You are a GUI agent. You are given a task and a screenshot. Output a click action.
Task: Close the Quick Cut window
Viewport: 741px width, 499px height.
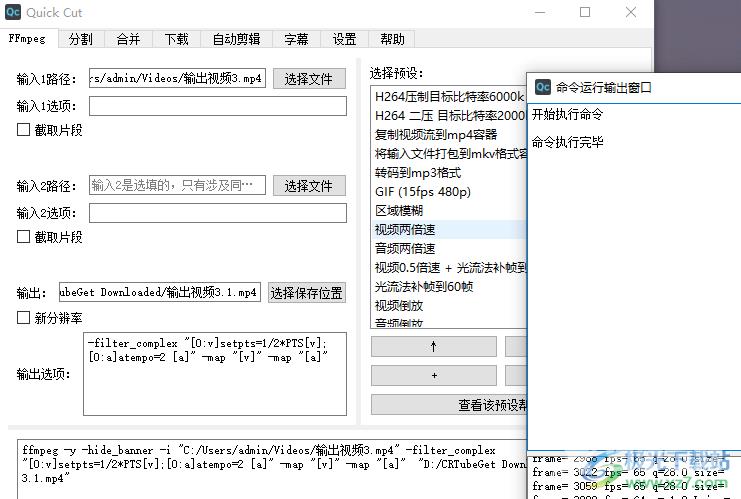pyautogui.click(x=630, y=12)
